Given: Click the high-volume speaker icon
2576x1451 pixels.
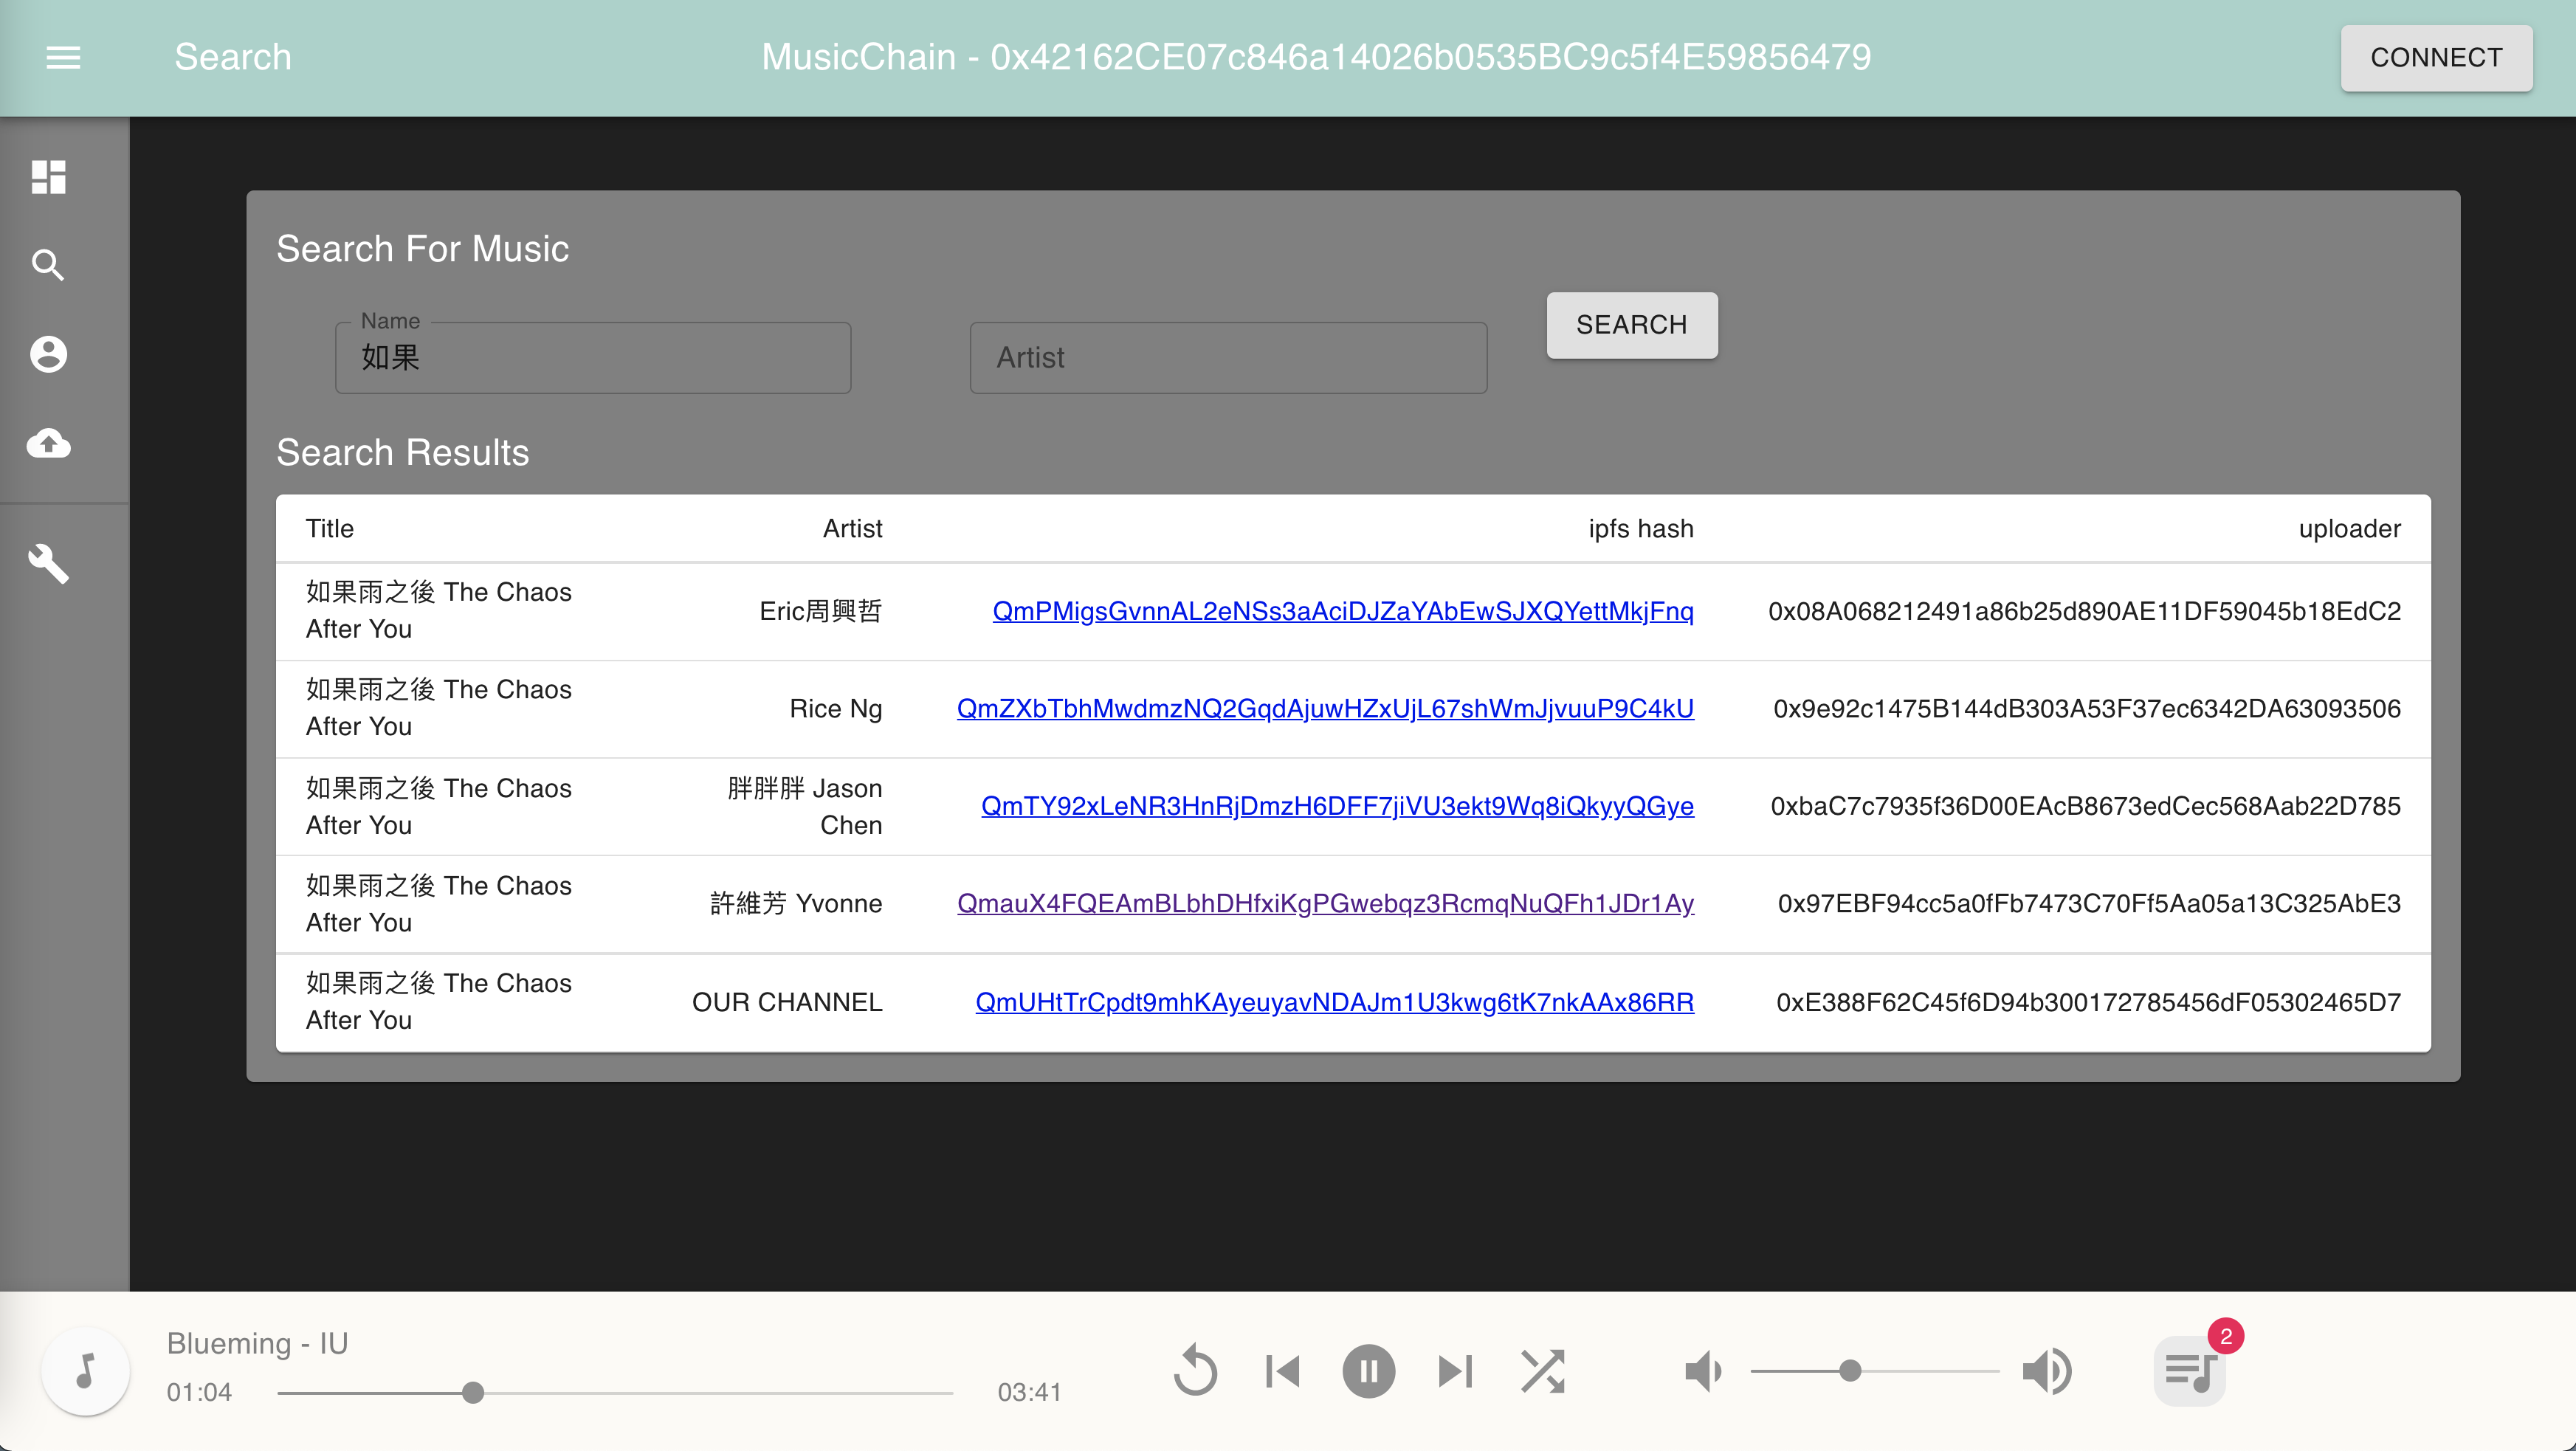Looking at the screenshot, I should tap(2047, 1371).
